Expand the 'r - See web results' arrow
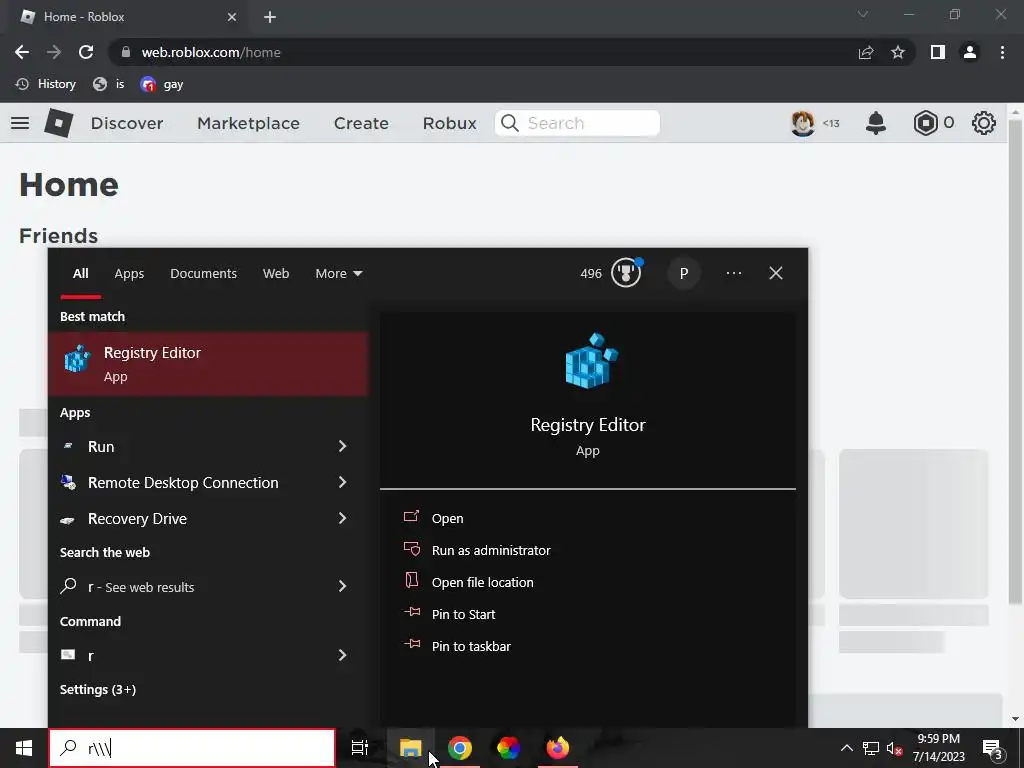Screen dimensions: 1024x768 pyautogui.click(x=342, y=586)
